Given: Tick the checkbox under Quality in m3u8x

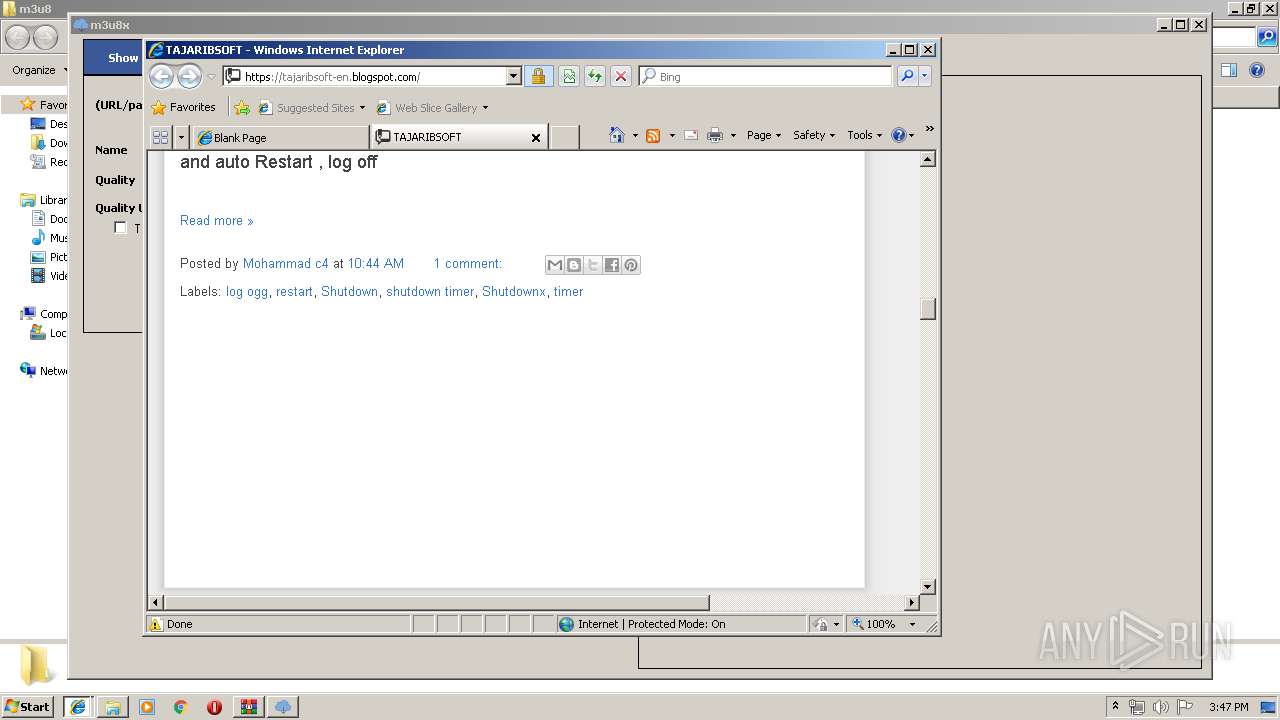Looking at the screenshot, I should (120, 228).
